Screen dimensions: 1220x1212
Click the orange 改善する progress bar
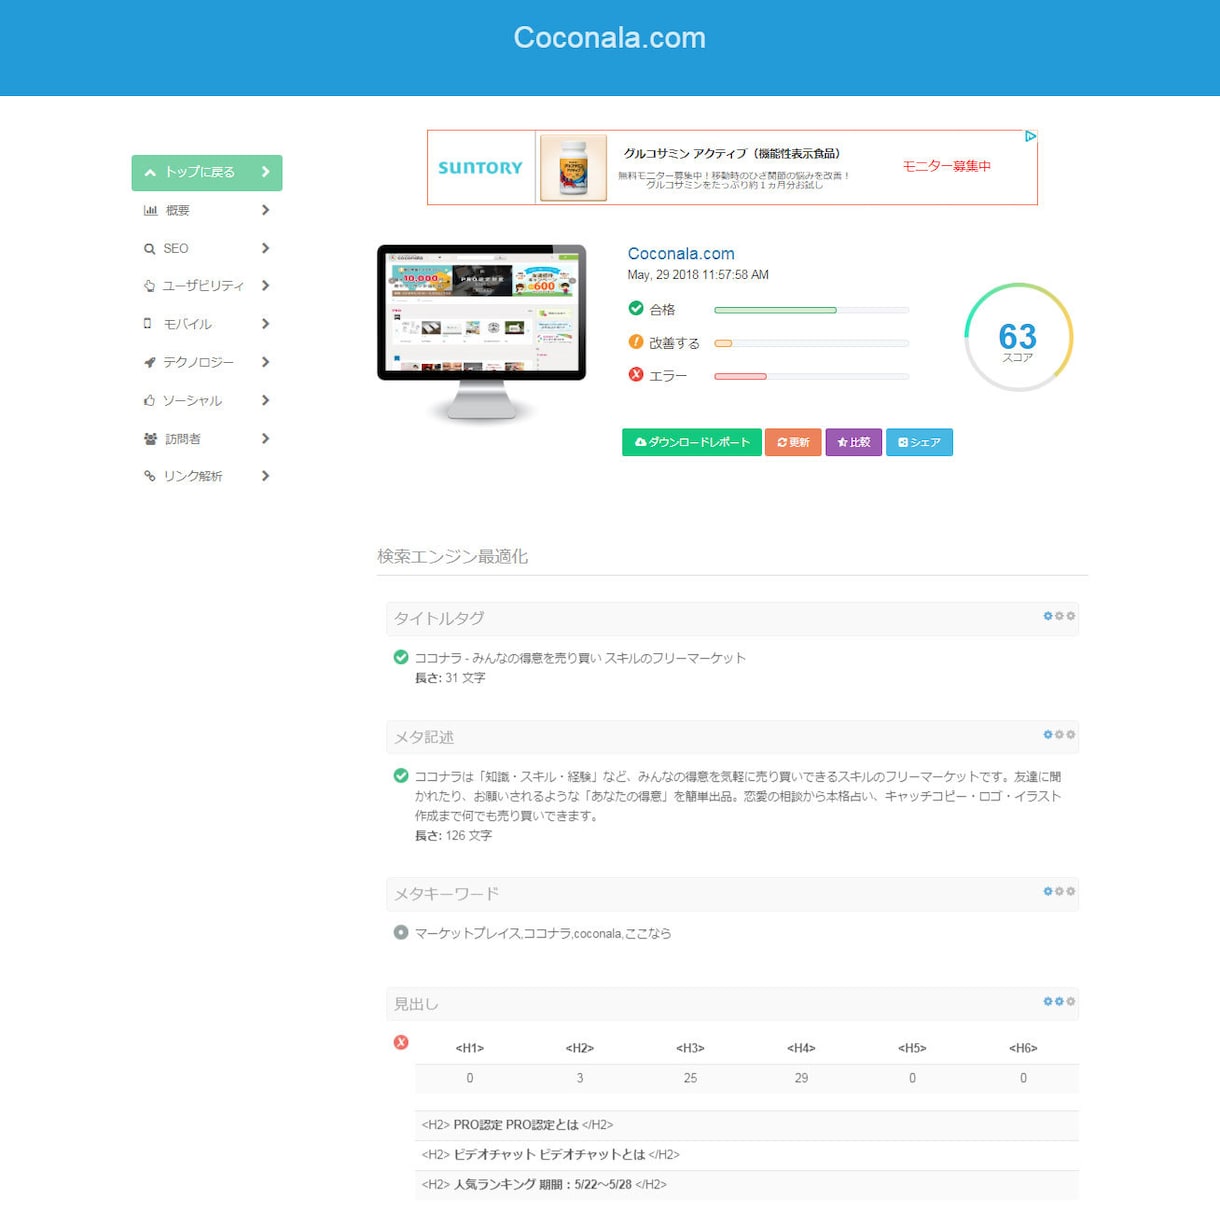pos(811,343)
